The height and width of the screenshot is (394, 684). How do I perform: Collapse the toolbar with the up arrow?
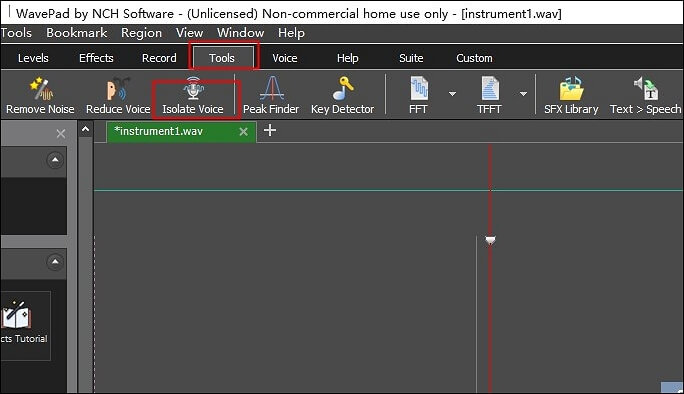pyautogui.click(x=86, y=129)
